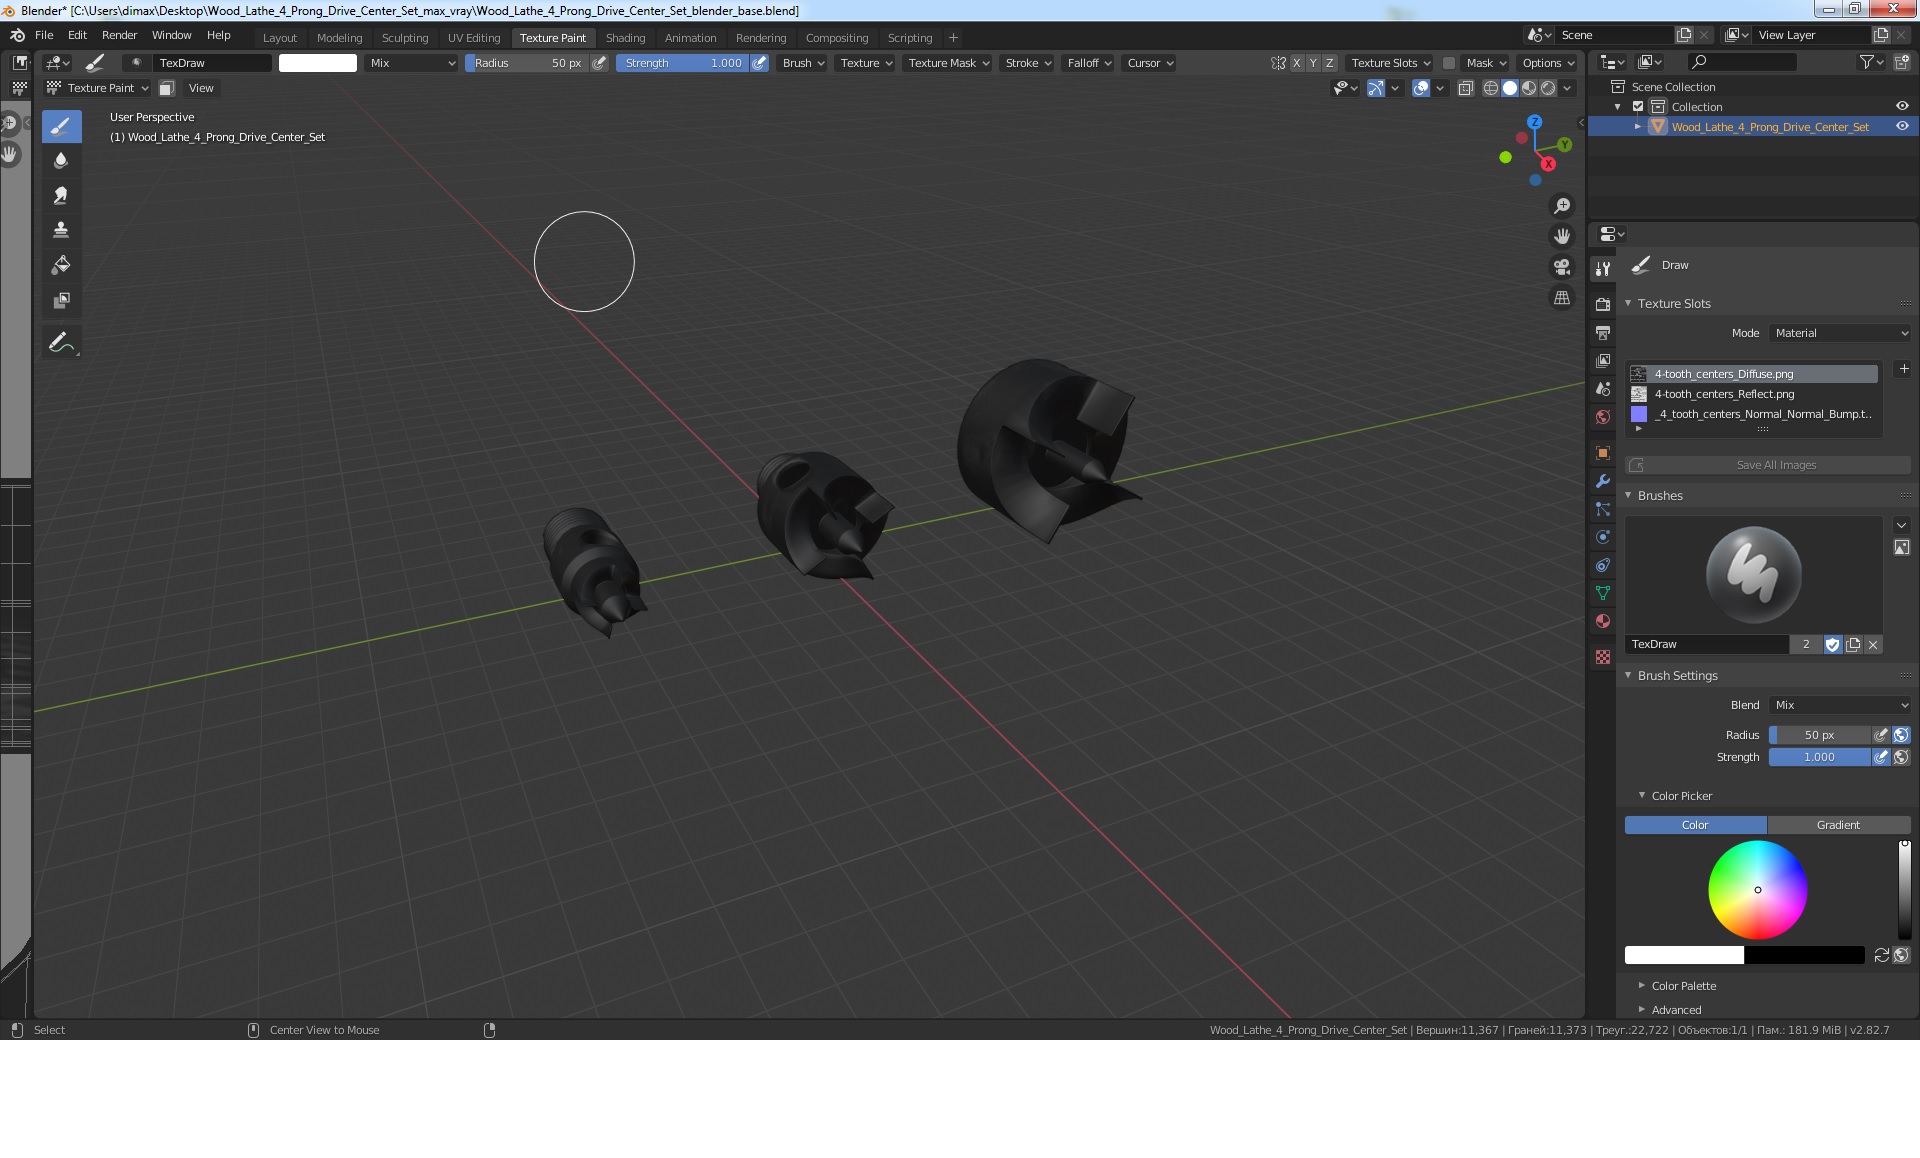The image size is (1920, 1158).
Task: Select the Annotate tool
Action: pos(61,343)
